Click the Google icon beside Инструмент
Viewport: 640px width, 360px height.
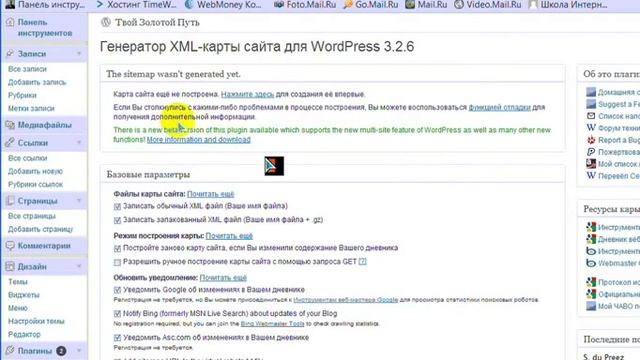(x=591, y=227)
